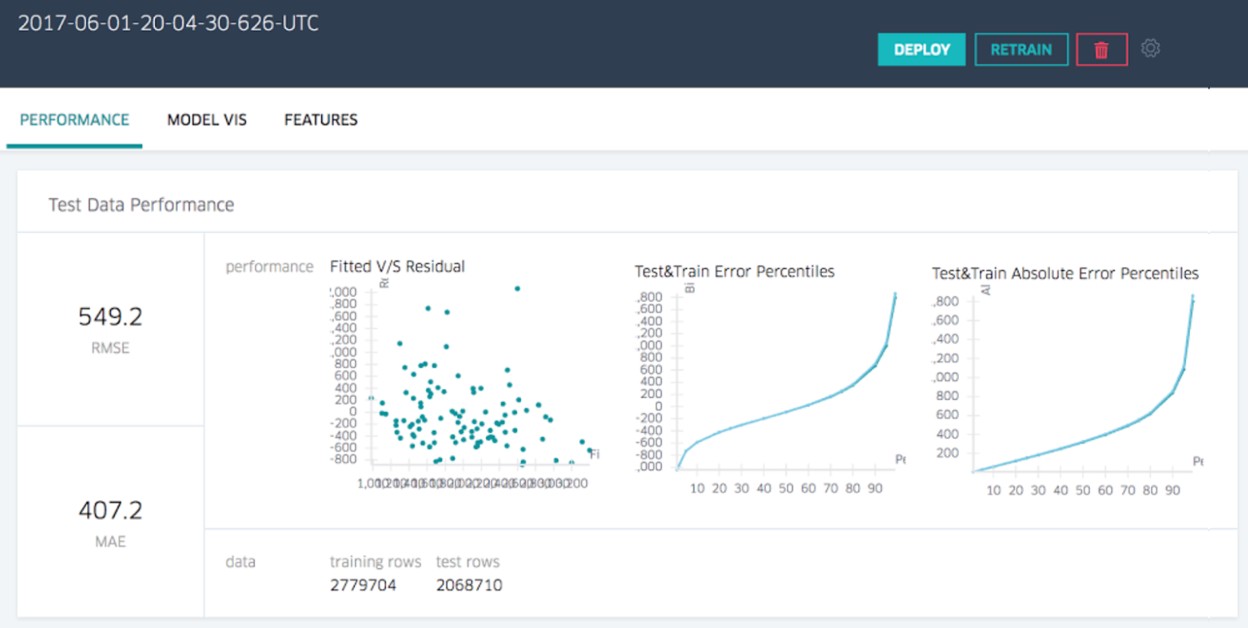The height and width of the screenshot is (628, 1248).
Task: Click the test rows count 2068710
Action: pyautogui.click(x=469, y=585)
